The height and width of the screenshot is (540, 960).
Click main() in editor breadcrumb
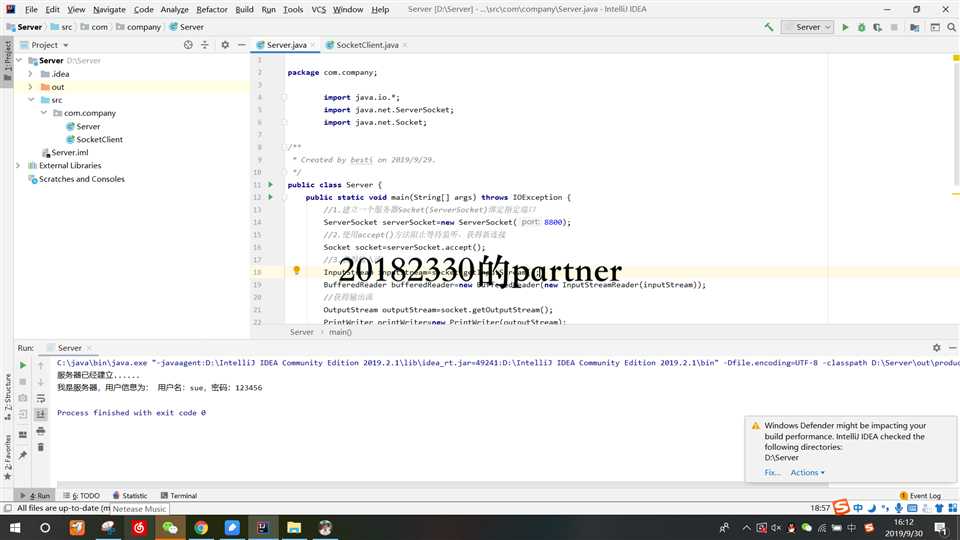pyautogui.click(x=340, y=332)
